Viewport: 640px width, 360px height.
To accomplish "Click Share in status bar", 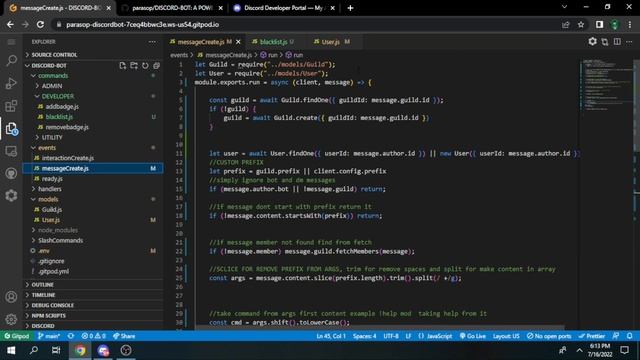I will coord(124,336).
